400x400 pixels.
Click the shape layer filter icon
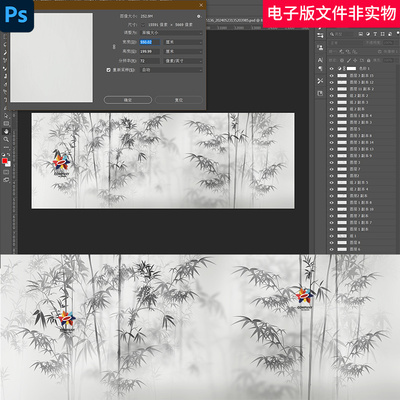tap(382, 34)
